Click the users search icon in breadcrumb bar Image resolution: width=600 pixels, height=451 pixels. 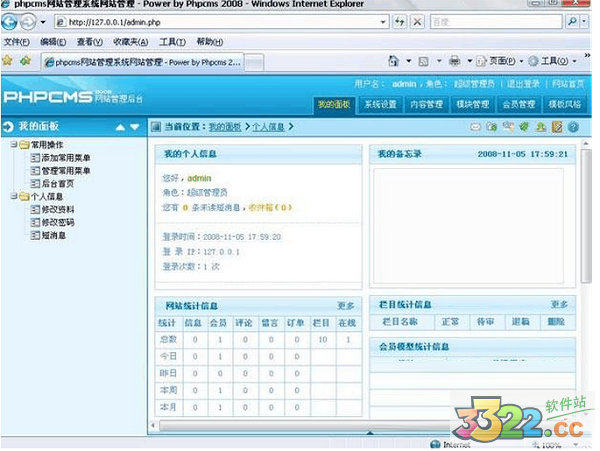(508, 127)
